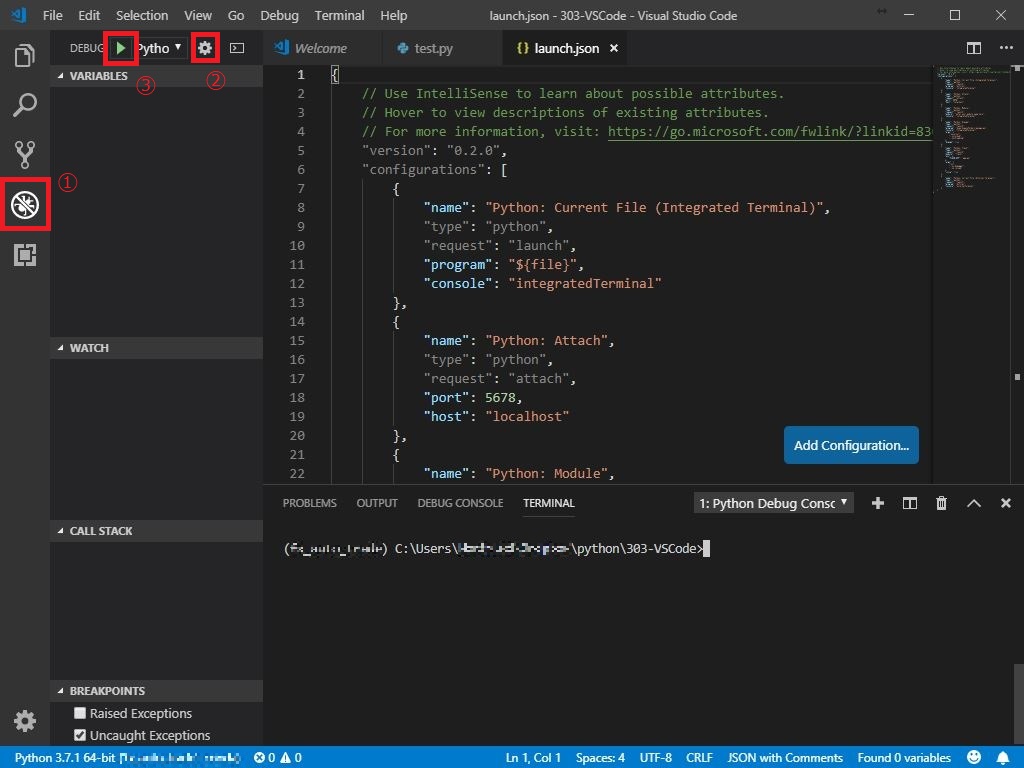The height and width of the screenshot is (768, 1024).
Task: Click the "Python: Attach" name value
Action: [546, 340]
